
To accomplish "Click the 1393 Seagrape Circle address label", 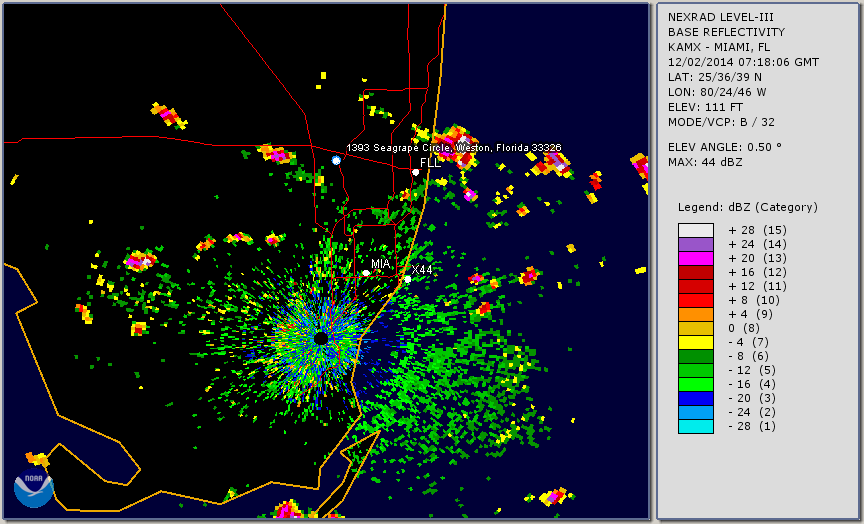I will coord(453,148).
